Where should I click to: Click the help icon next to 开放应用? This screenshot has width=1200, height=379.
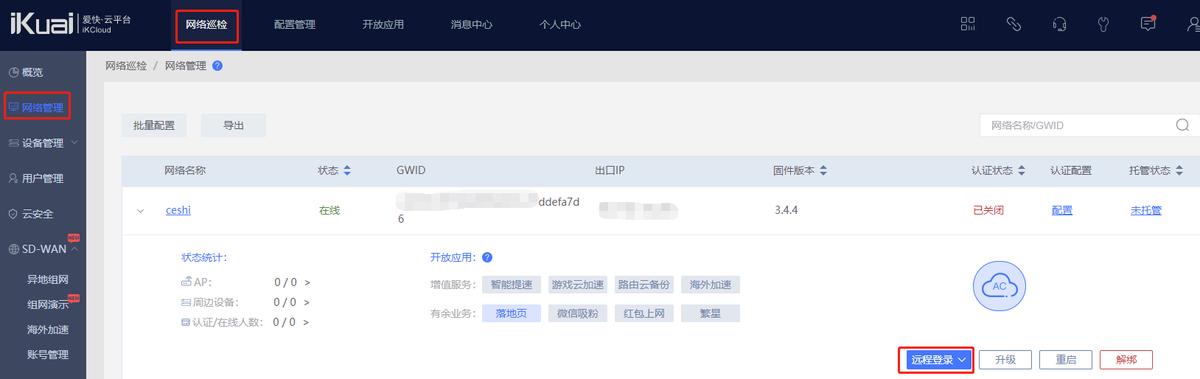point(487,258)
